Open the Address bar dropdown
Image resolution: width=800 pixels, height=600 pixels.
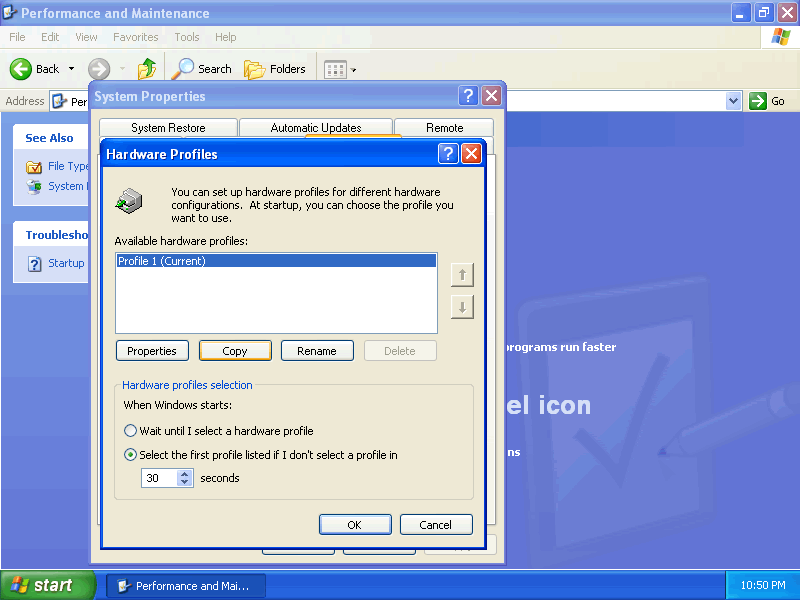pyautogui.click(x=733, y=101)
